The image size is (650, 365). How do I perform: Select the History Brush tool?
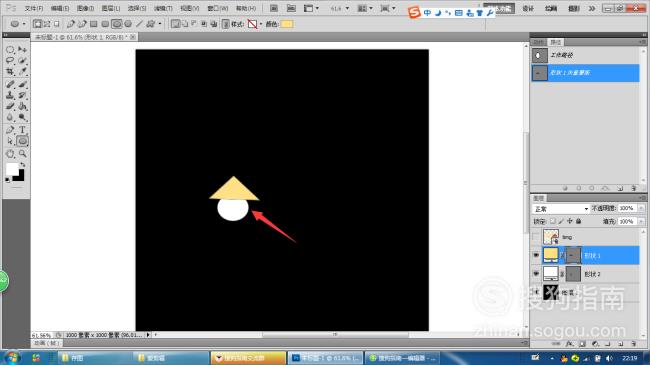22,95
